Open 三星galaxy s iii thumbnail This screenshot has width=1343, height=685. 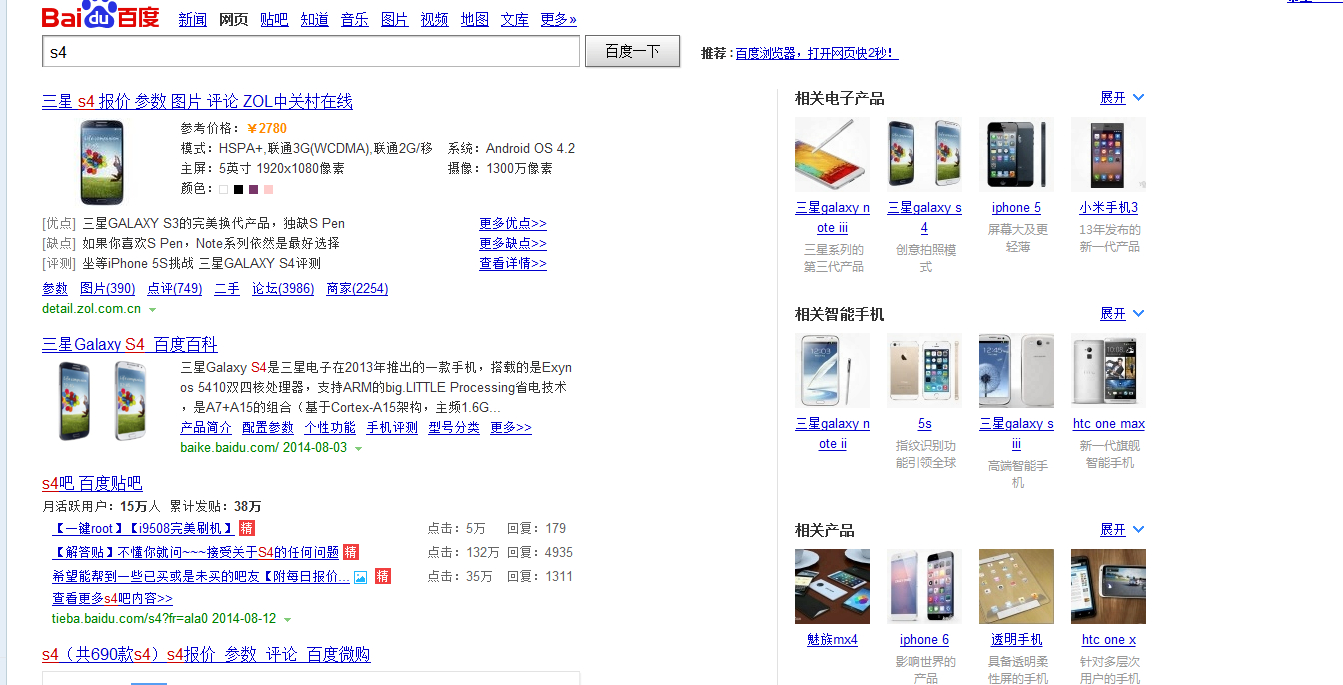point(1016,371)
